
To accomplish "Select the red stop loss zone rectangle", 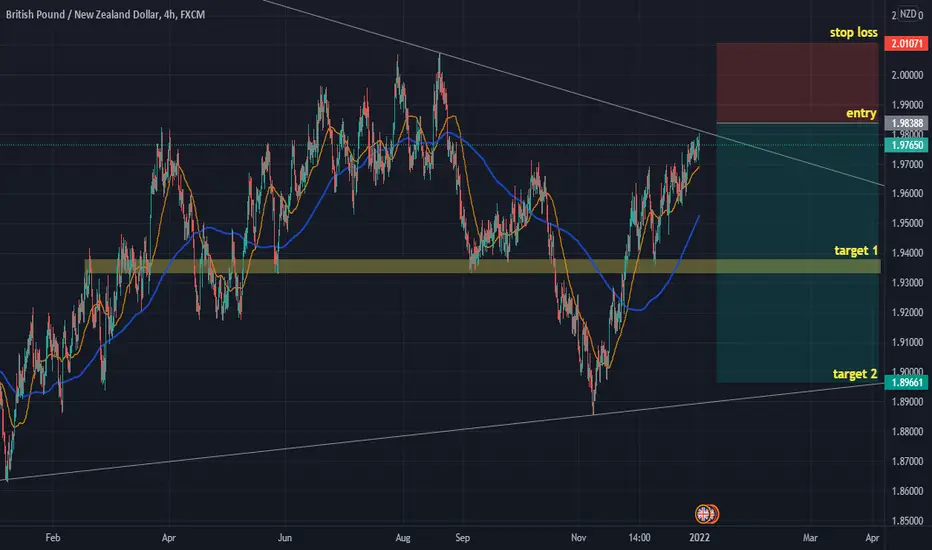I will pyautogui.click(x=797, y=83).
